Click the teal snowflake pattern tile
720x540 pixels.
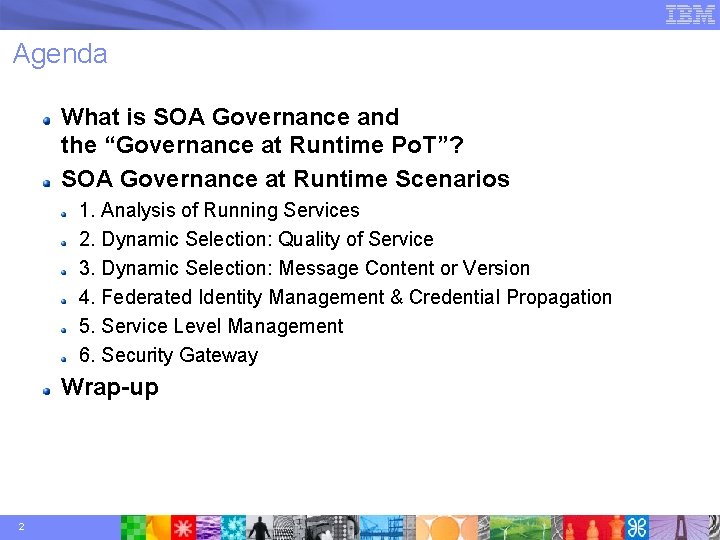point(233,527)
